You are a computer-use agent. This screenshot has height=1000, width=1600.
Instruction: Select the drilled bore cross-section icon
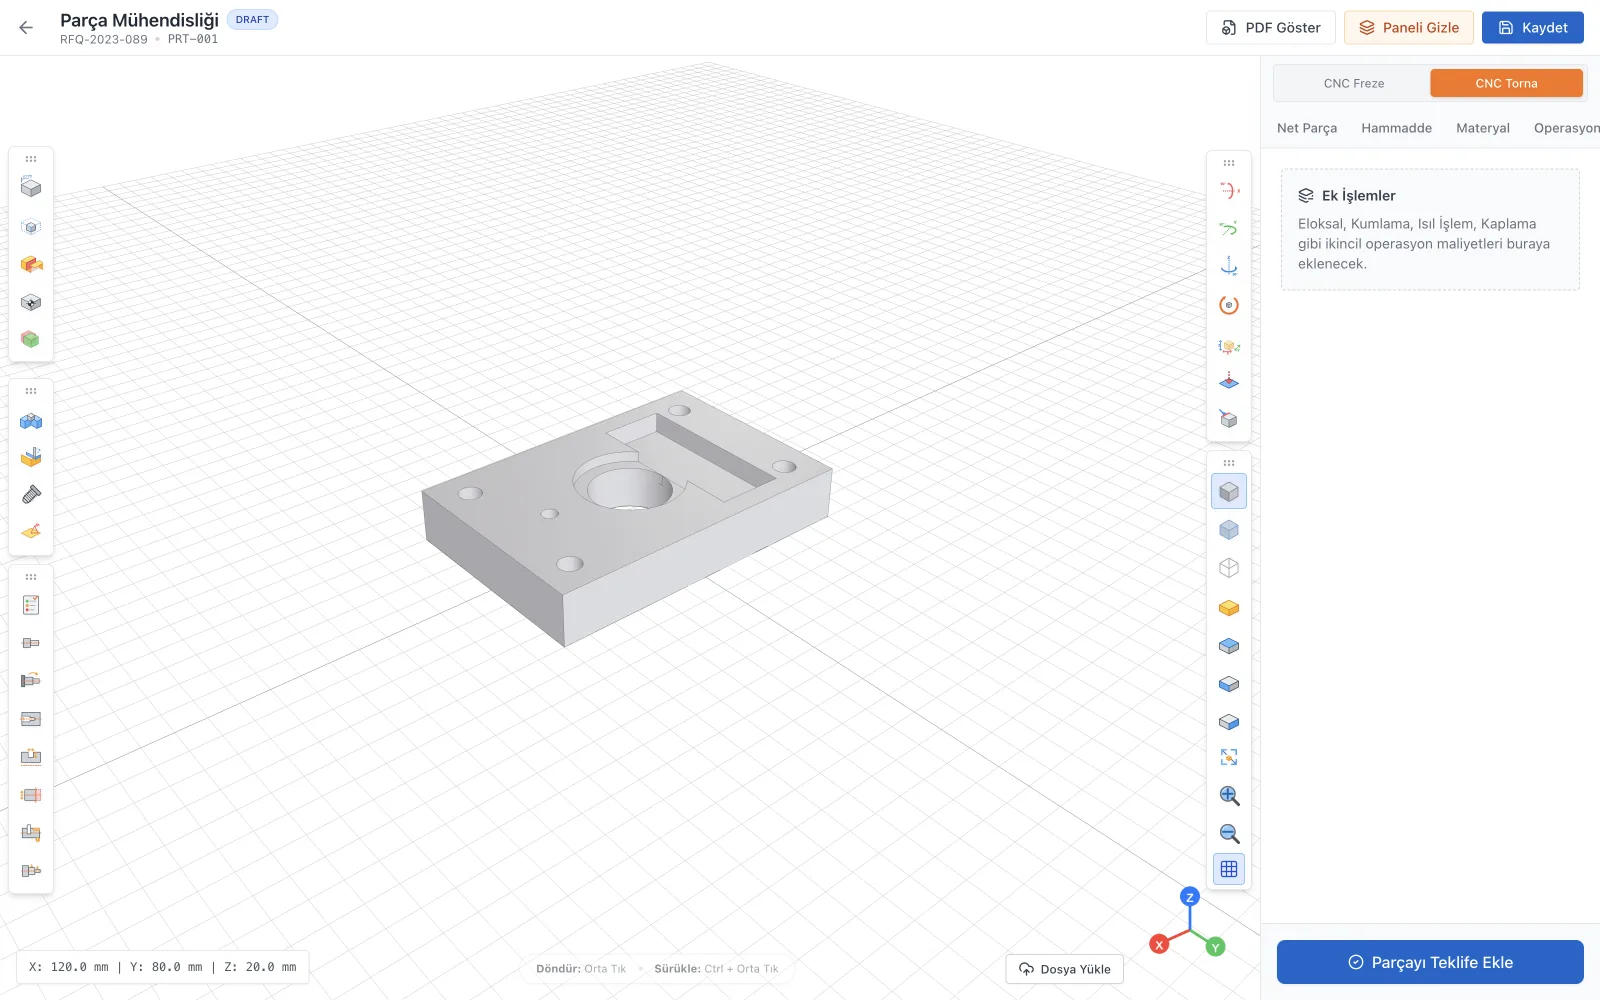(31, 719)
